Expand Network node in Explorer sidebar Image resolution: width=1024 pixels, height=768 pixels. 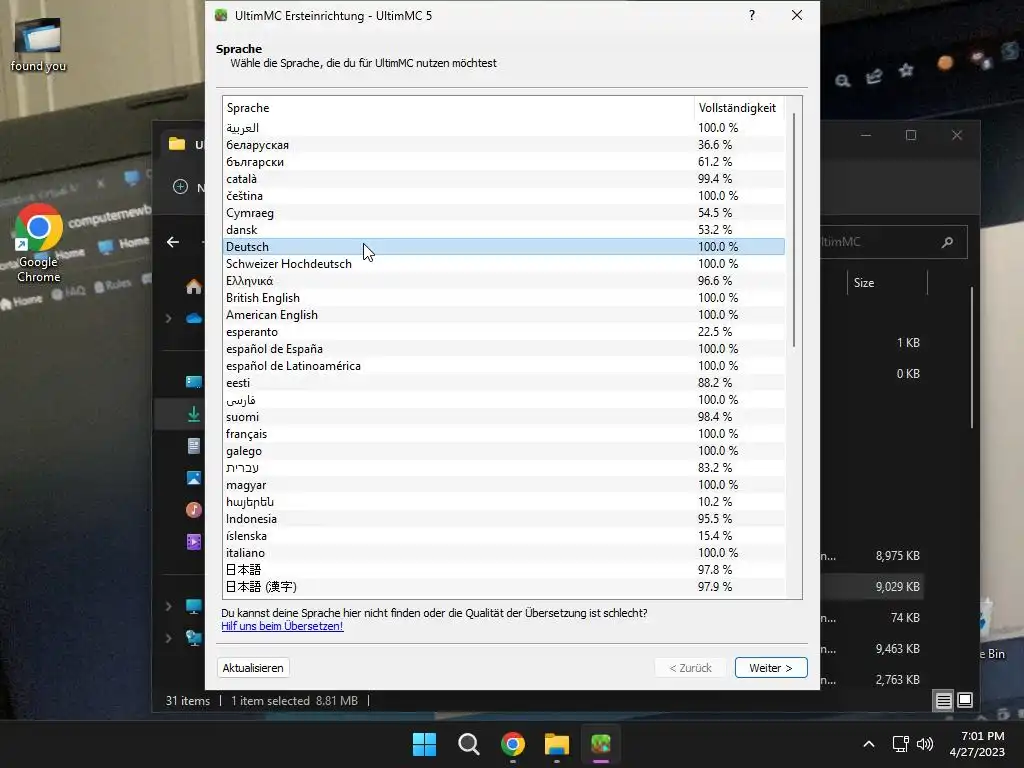click(168, 637)
